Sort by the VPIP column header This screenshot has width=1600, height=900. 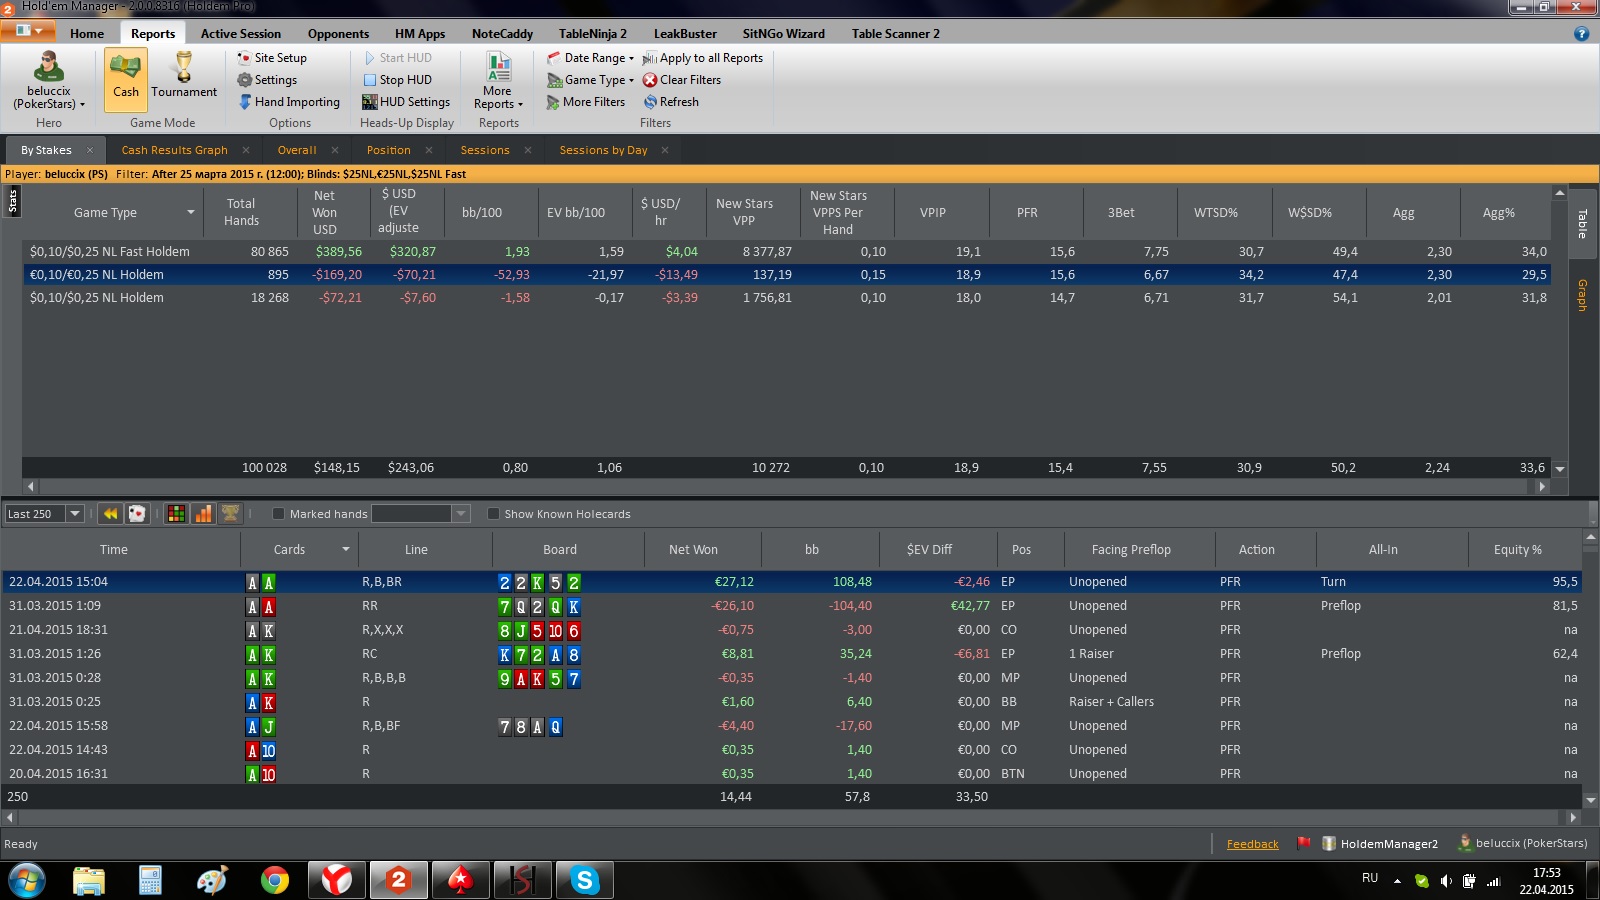[x=933, y=212]
